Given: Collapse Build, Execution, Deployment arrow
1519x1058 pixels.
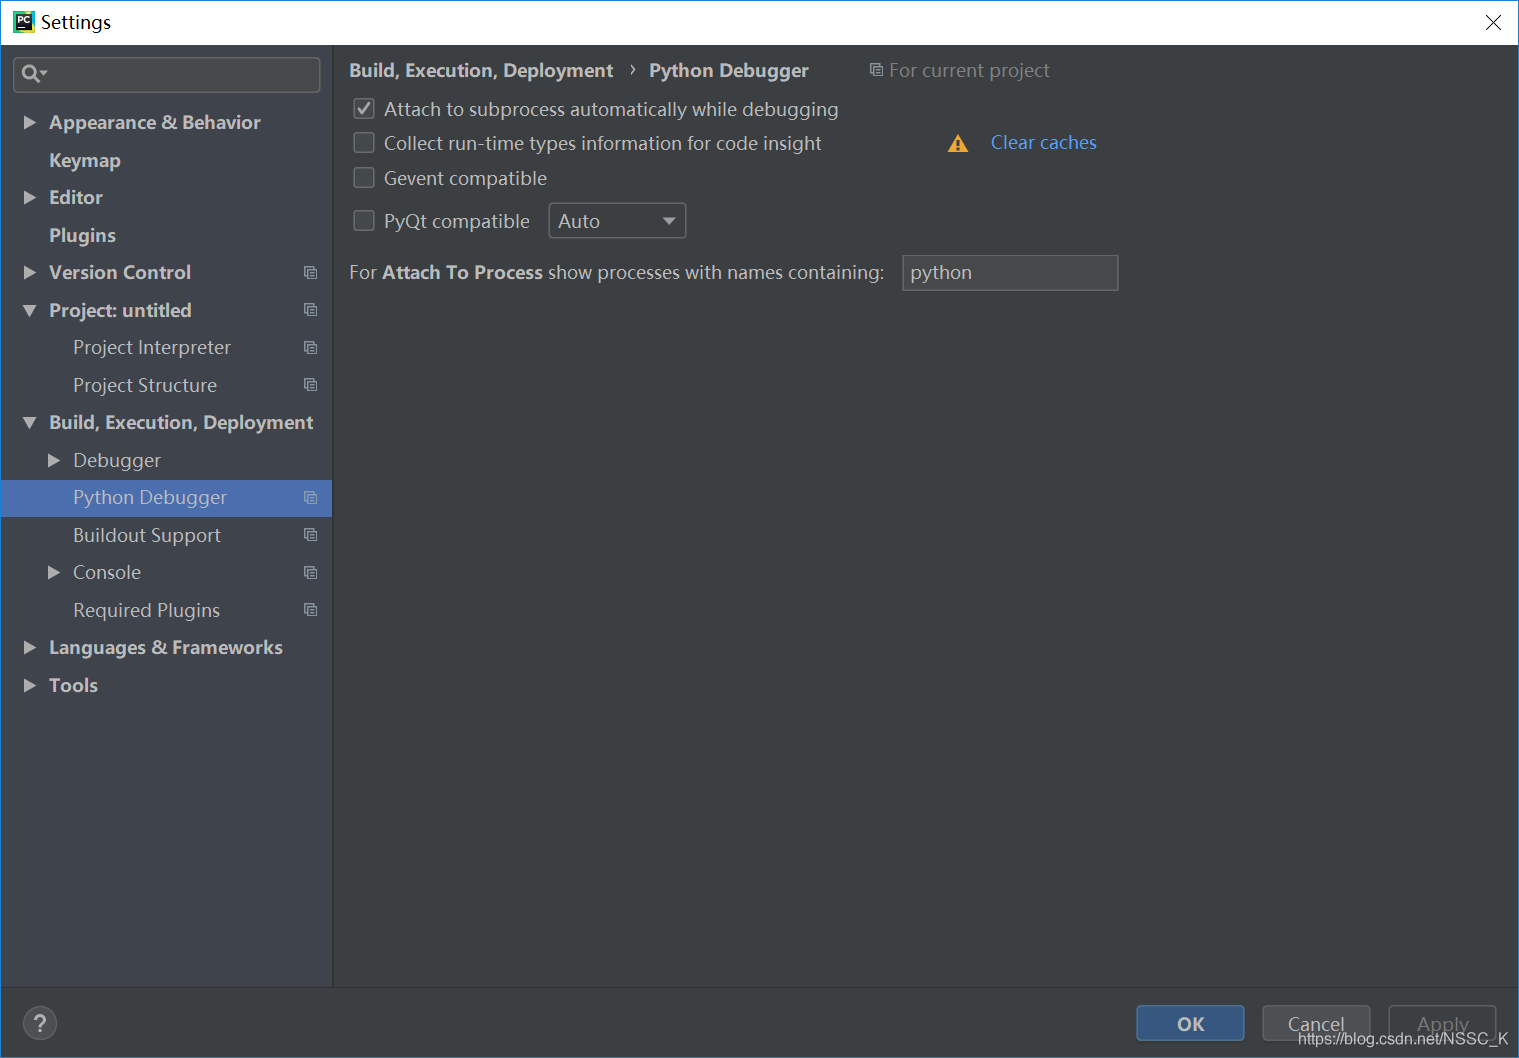Looking at the screenshot, I should click(x=30, y=423).
